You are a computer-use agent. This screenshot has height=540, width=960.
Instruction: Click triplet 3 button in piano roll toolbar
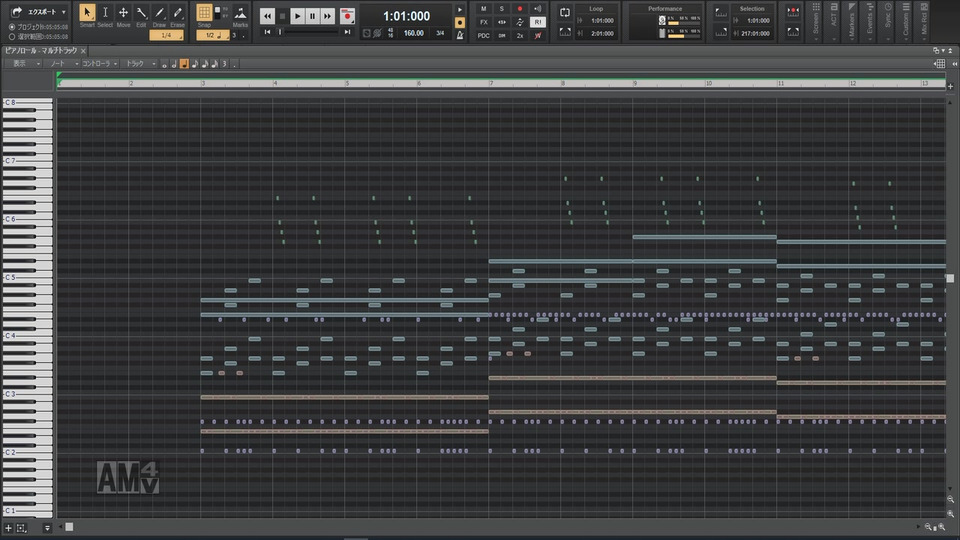(x=225, y=64)
